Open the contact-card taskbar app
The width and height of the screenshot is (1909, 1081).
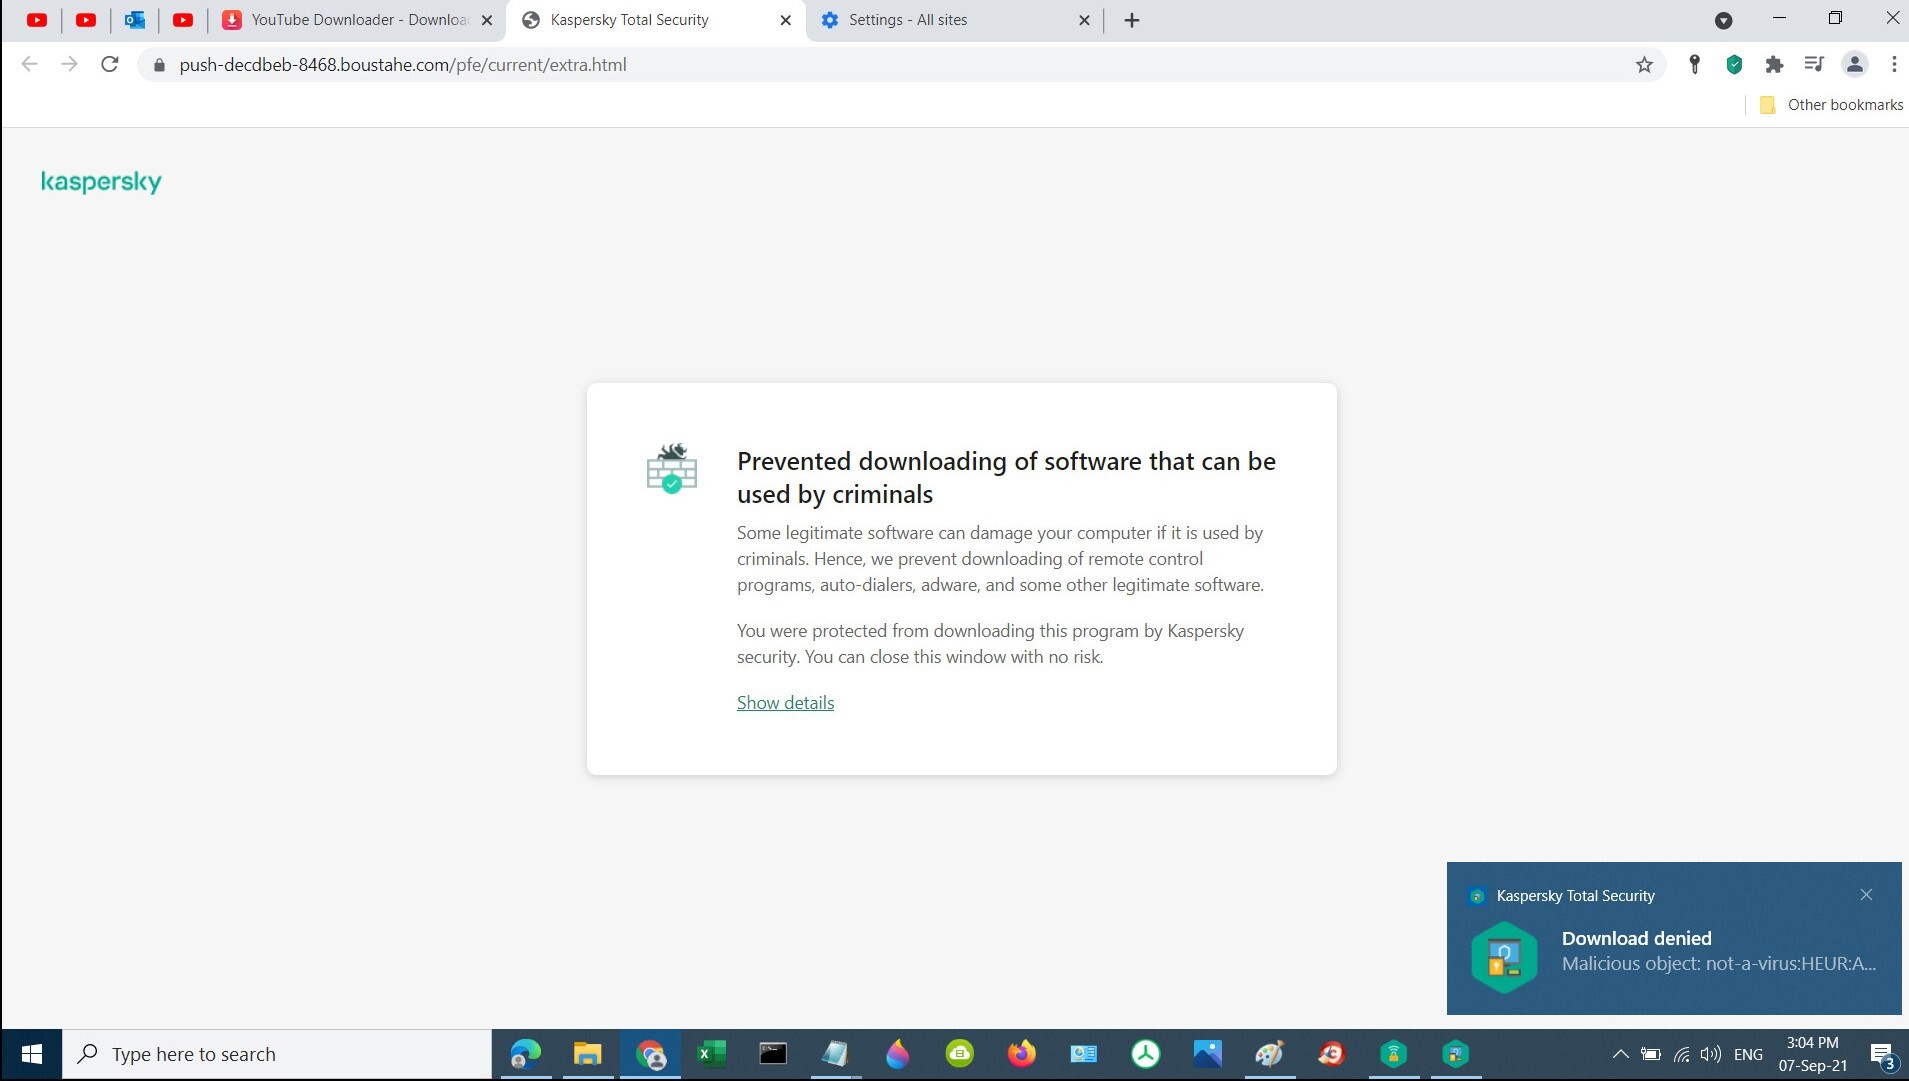[x=1083, y=1054]
